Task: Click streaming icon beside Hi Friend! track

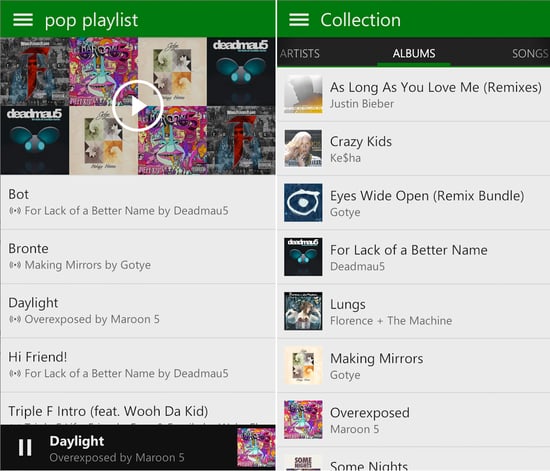Action: (x=15, y=374)
